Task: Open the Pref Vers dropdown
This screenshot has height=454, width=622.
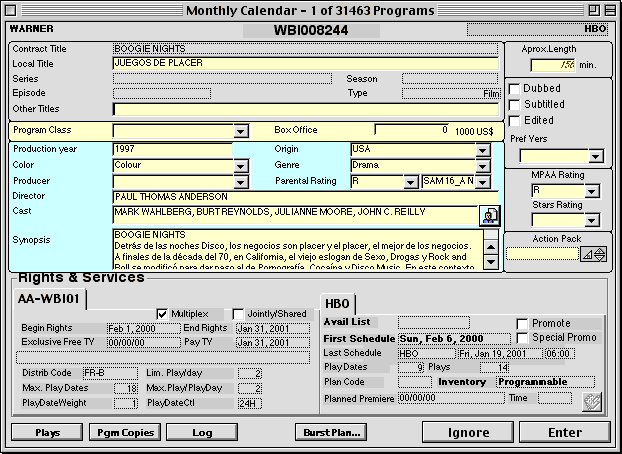Action: coord(596,156)
